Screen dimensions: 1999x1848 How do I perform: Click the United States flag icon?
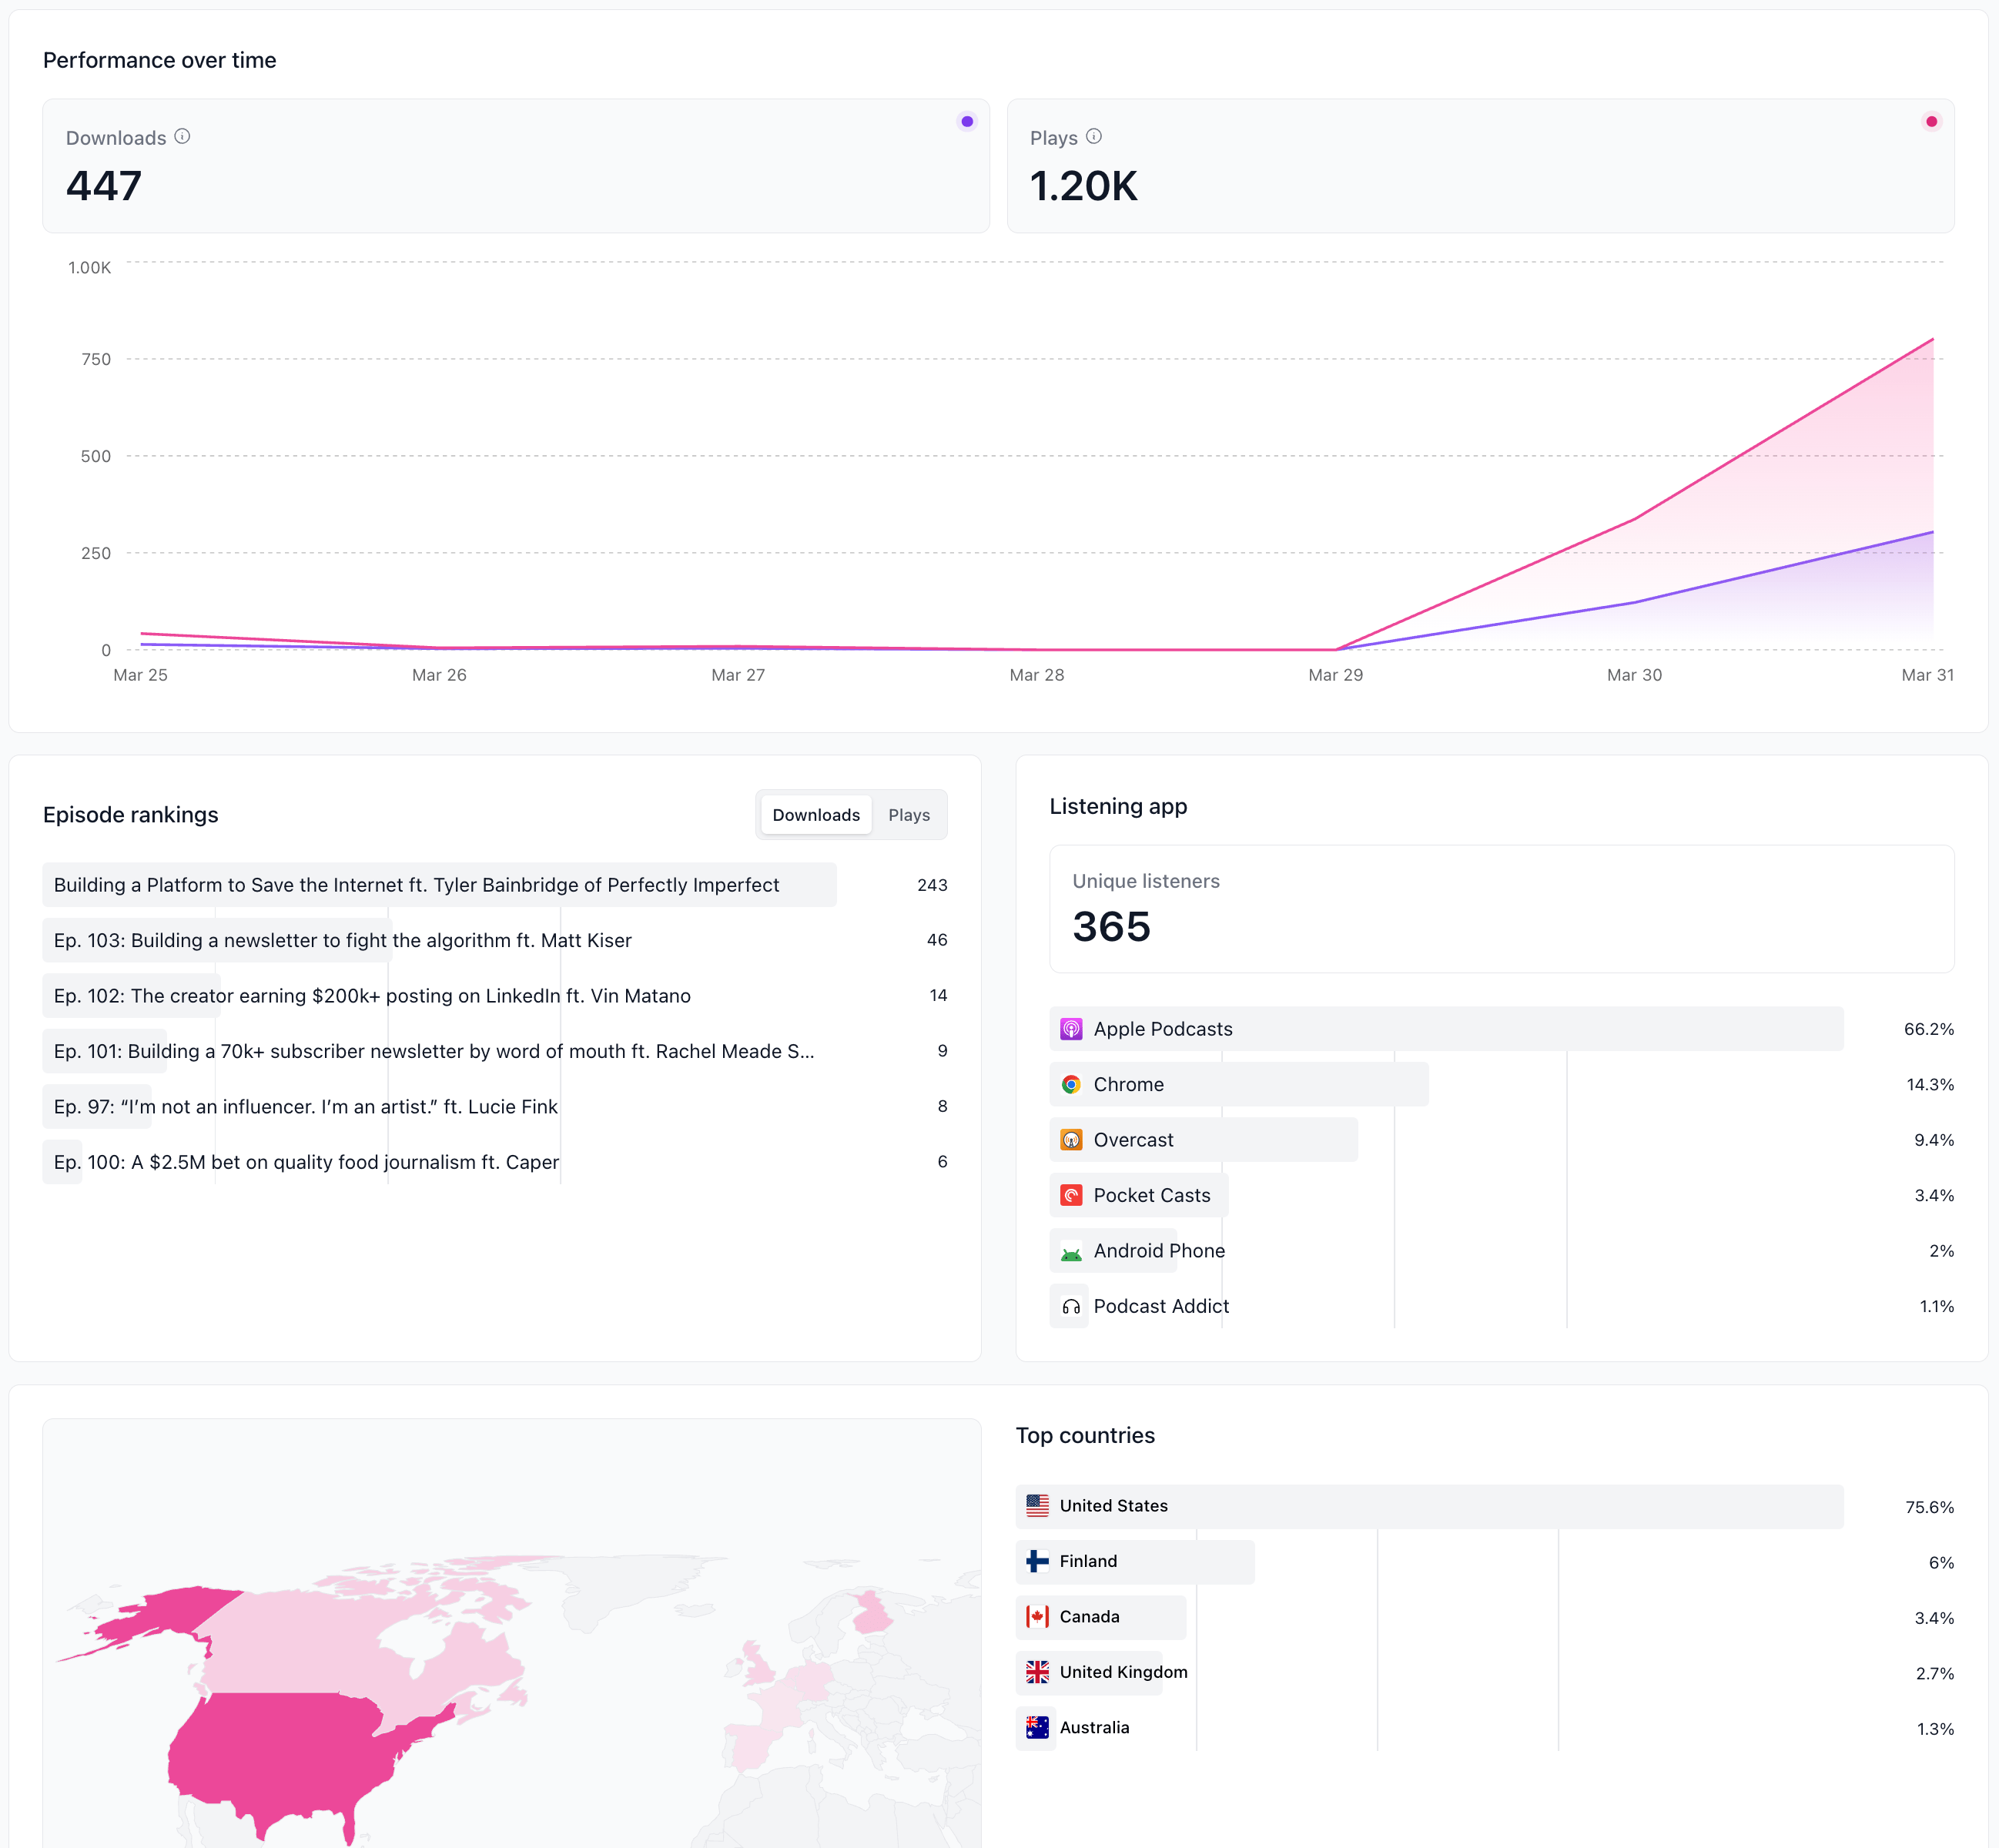(1037, 1506)
